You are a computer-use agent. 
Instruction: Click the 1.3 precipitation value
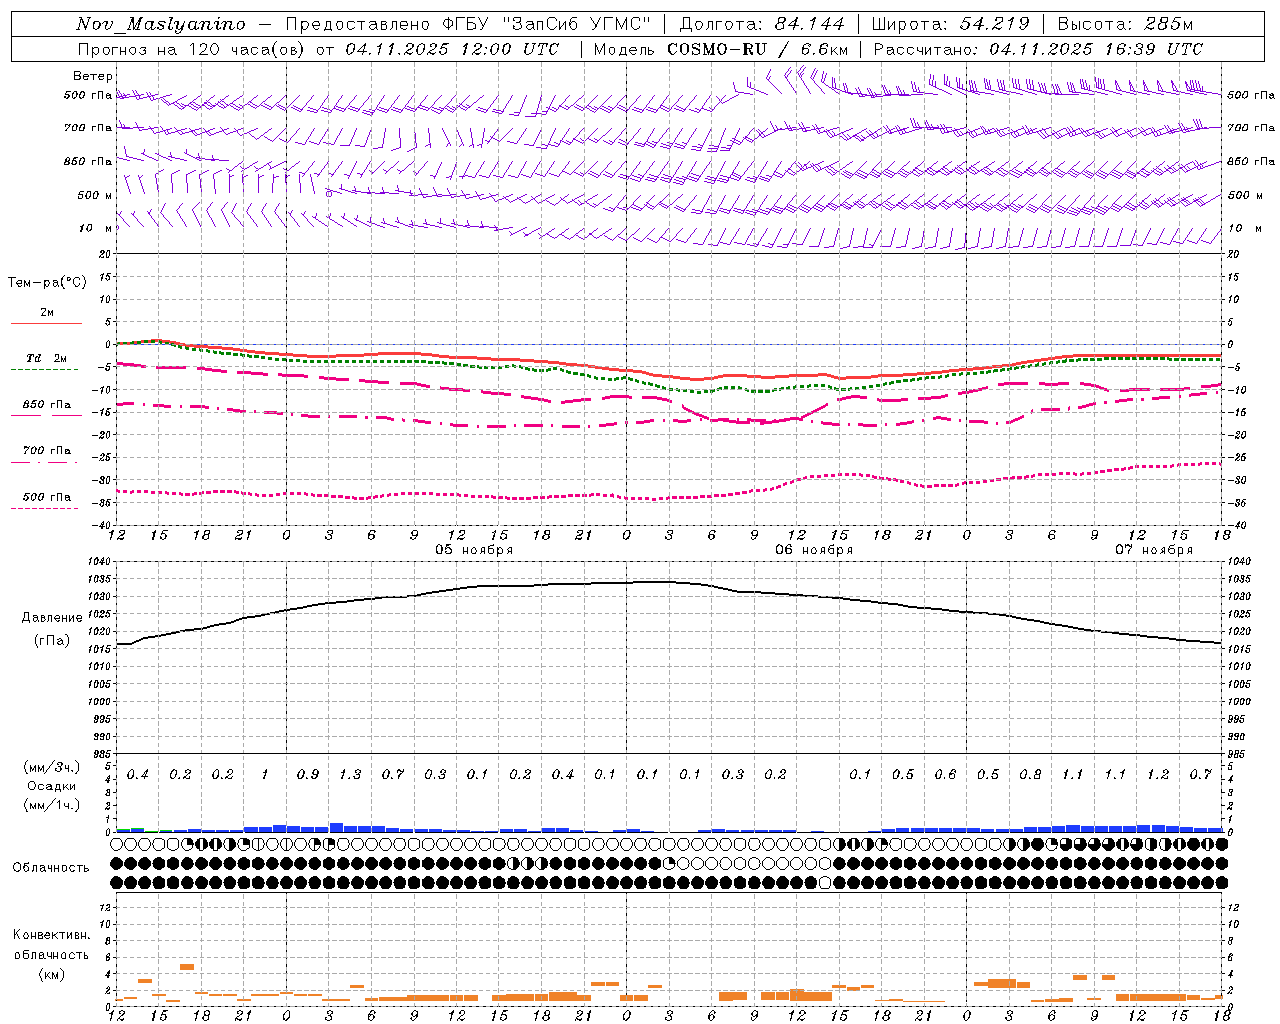point(350,775)
